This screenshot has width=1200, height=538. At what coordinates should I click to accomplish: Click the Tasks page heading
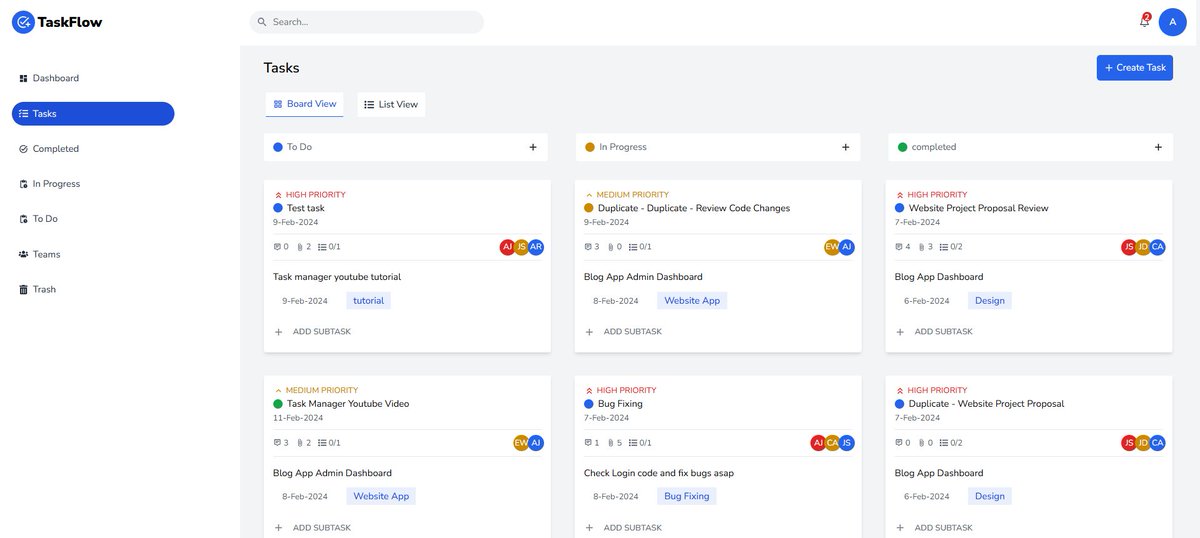click(281, 68)
